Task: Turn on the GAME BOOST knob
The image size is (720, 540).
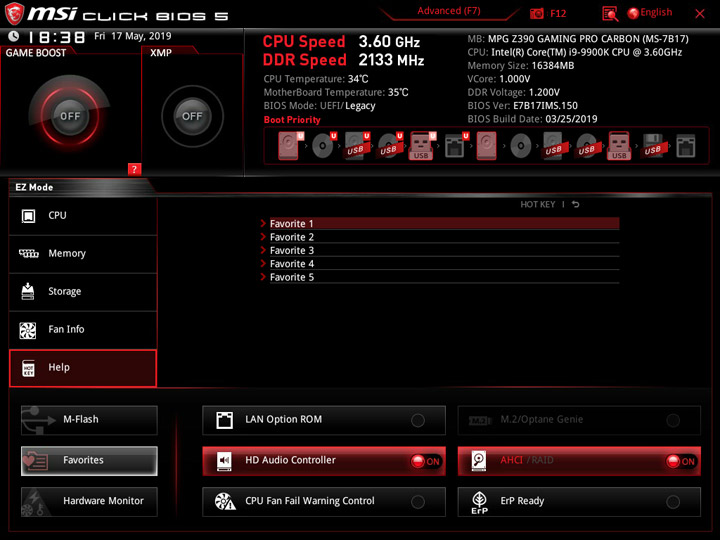Action: click(x=70, y=116)
